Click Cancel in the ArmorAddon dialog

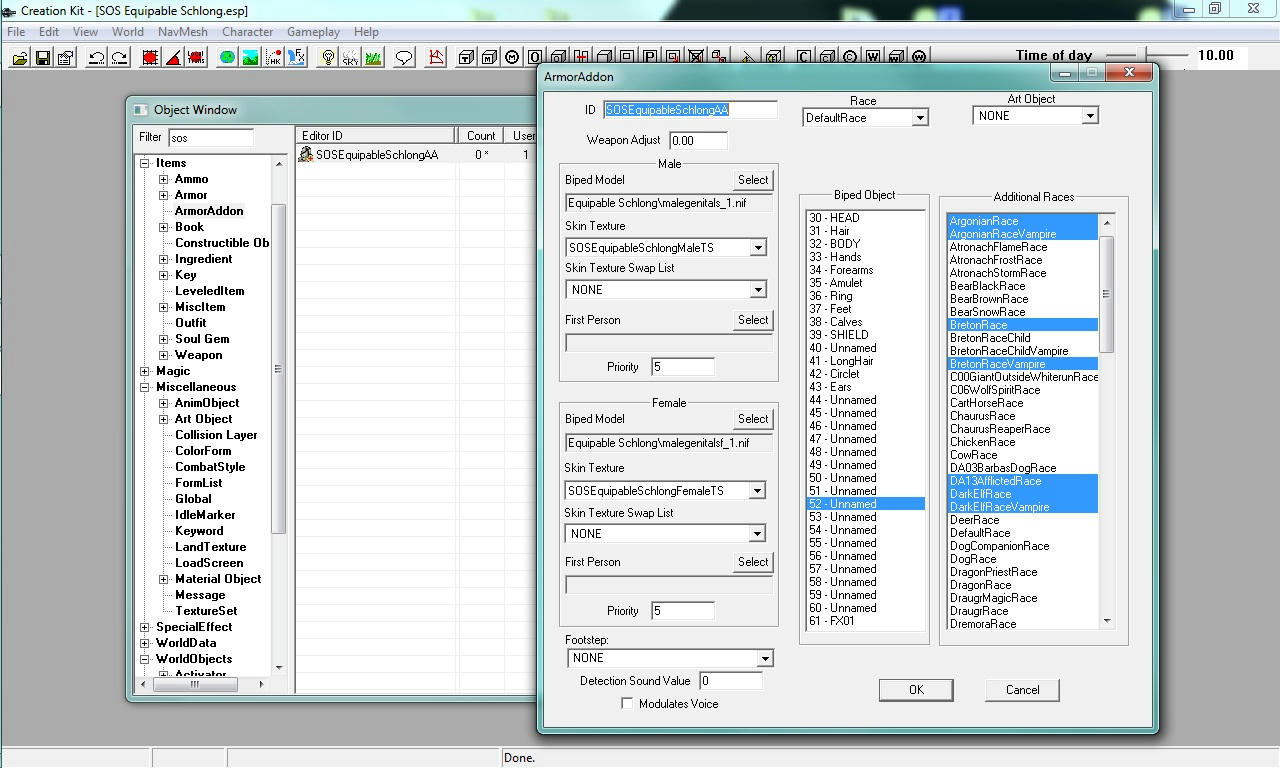coord(1022,690)
